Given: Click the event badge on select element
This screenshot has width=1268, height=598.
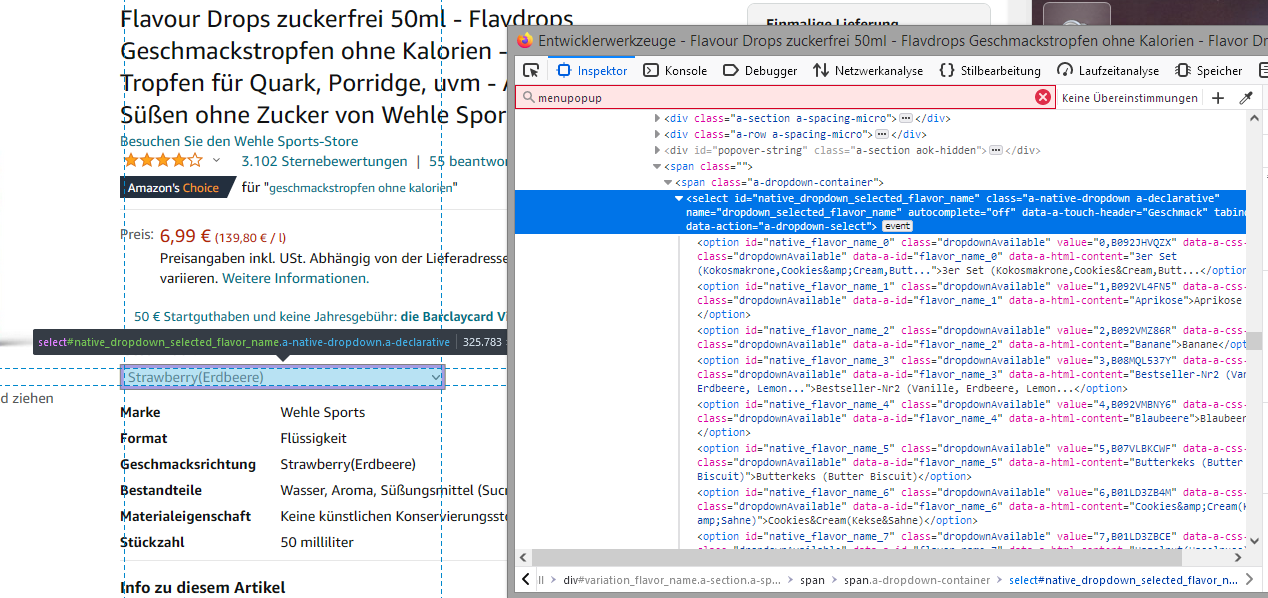Looking at the screenshot, I should tap(896, 227).
